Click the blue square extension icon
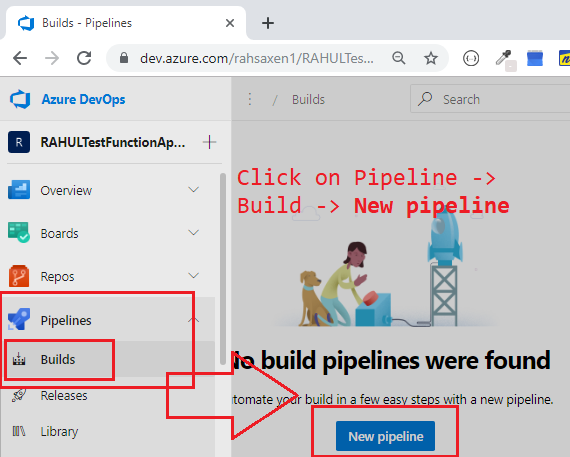 click(x=535, y=58)
